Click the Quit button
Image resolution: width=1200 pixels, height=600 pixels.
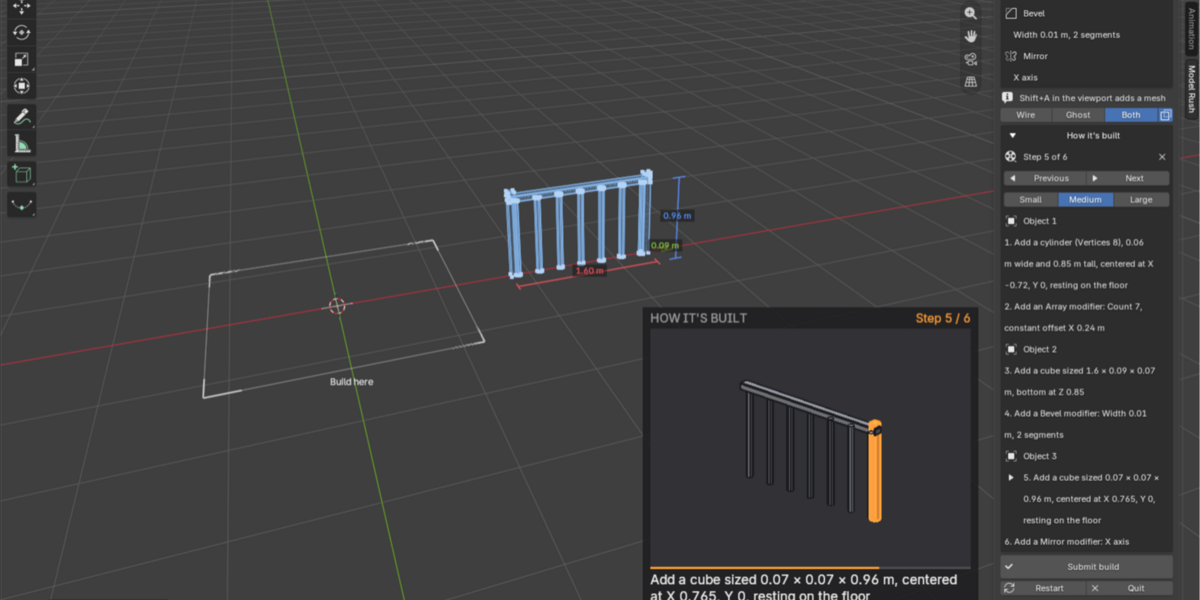(x=1129, y=589)
